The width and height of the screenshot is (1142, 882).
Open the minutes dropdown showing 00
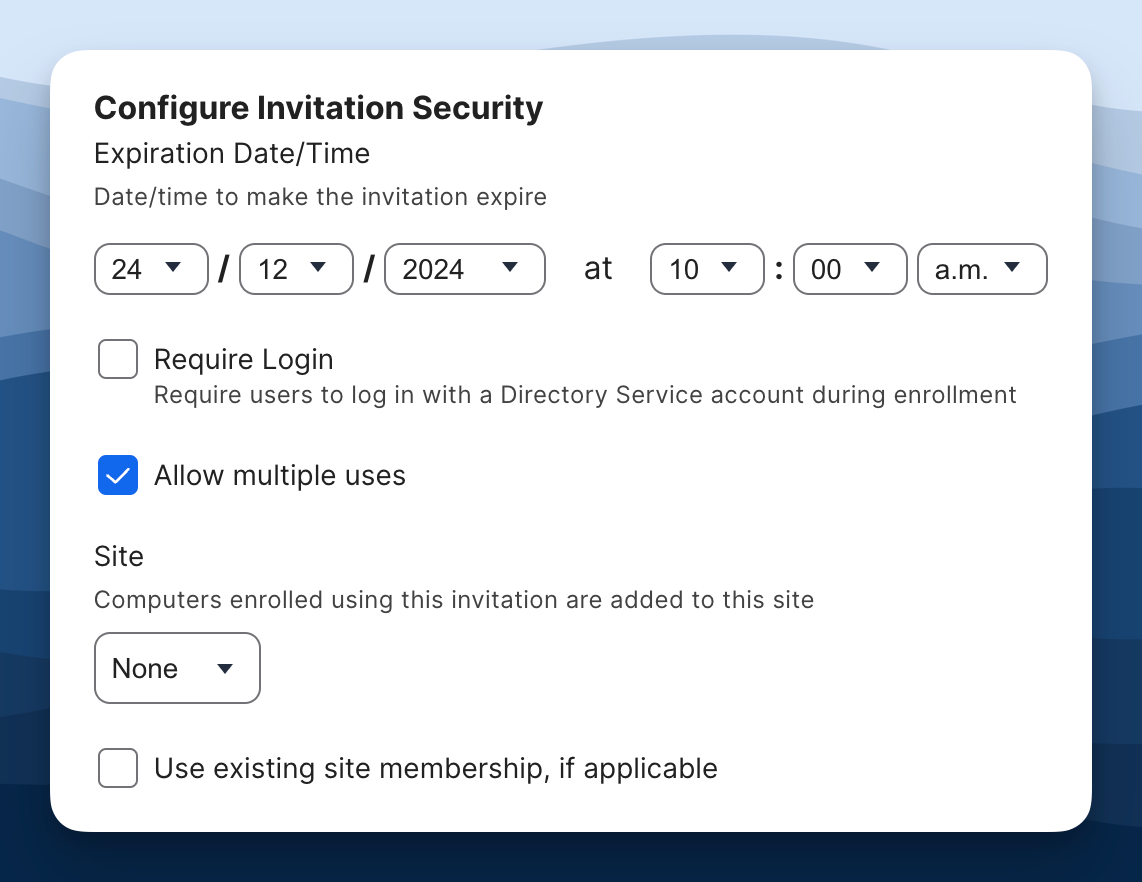tap(850, 268)
